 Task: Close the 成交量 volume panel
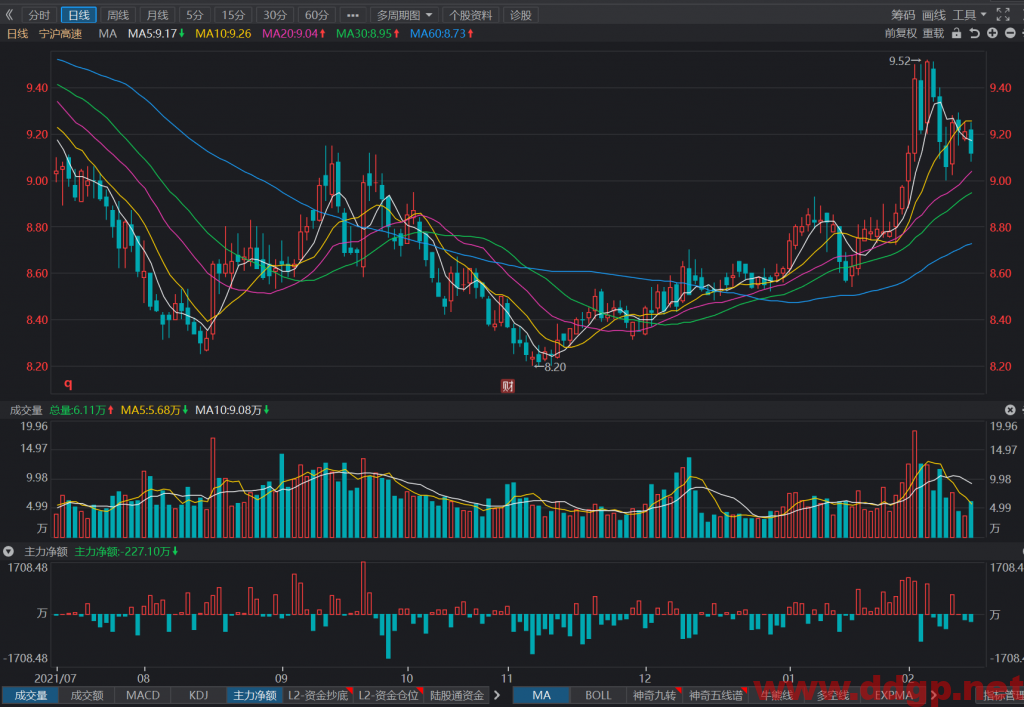[x=1010, y=410]
